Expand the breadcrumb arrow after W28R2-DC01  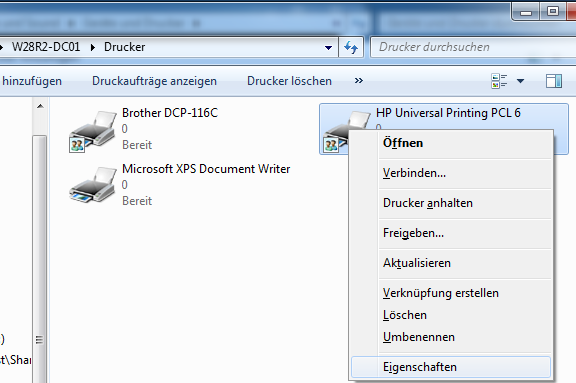click(93, 47)
